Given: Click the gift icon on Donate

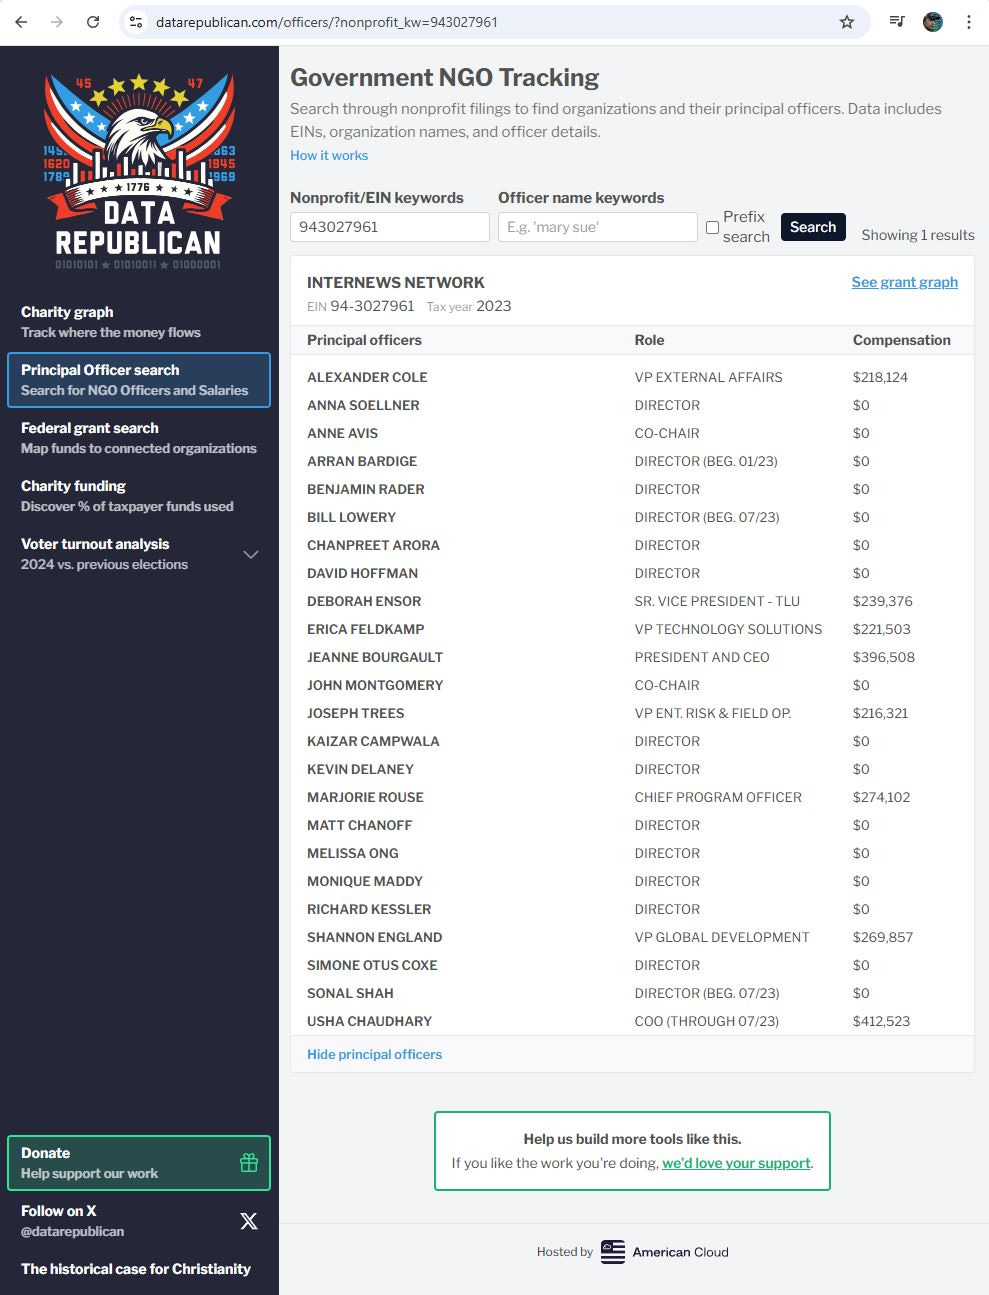Looking at the screenshot, I should click(x=249, y=1163).
